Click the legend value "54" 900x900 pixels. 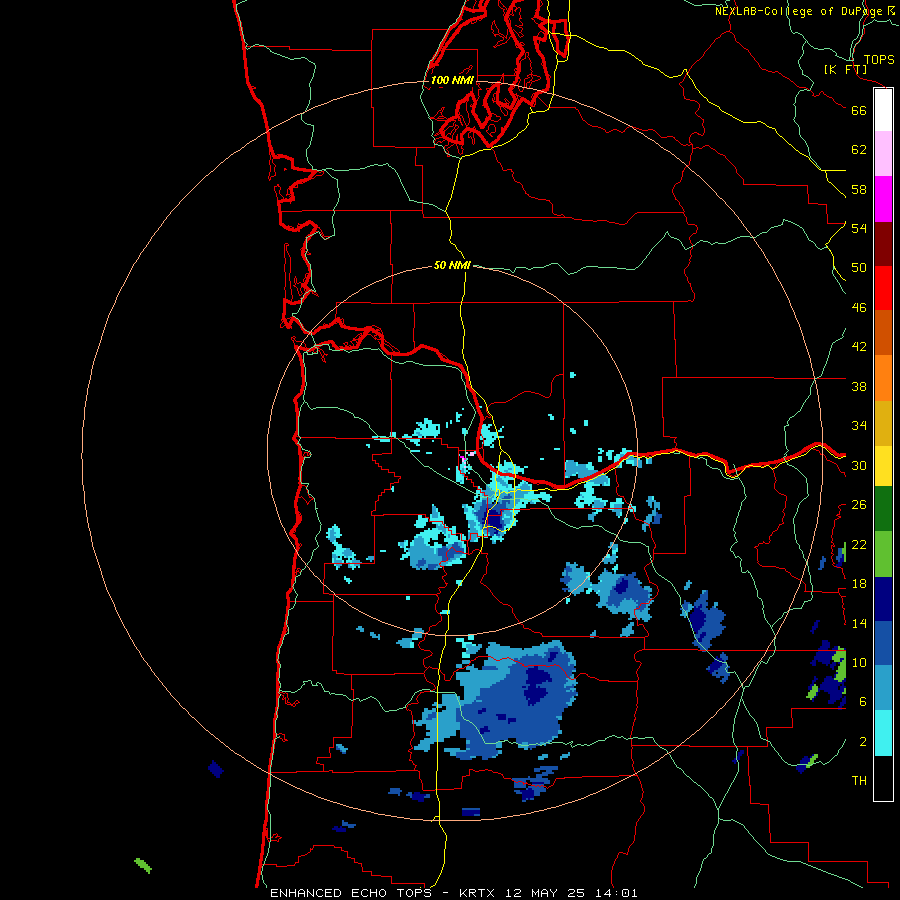tap(859, 228)
